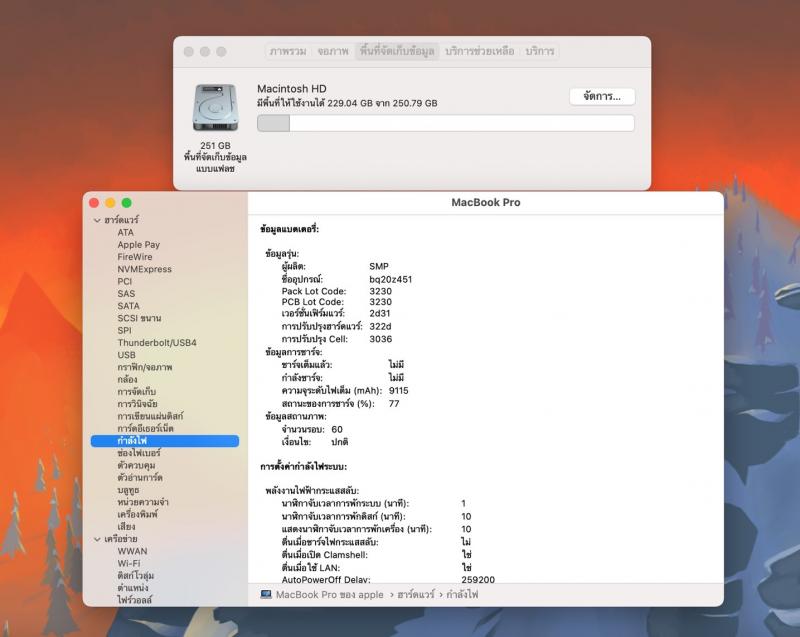
Task: Click the AutoPowerOff Delay value 259200
Action: point(478,579)
